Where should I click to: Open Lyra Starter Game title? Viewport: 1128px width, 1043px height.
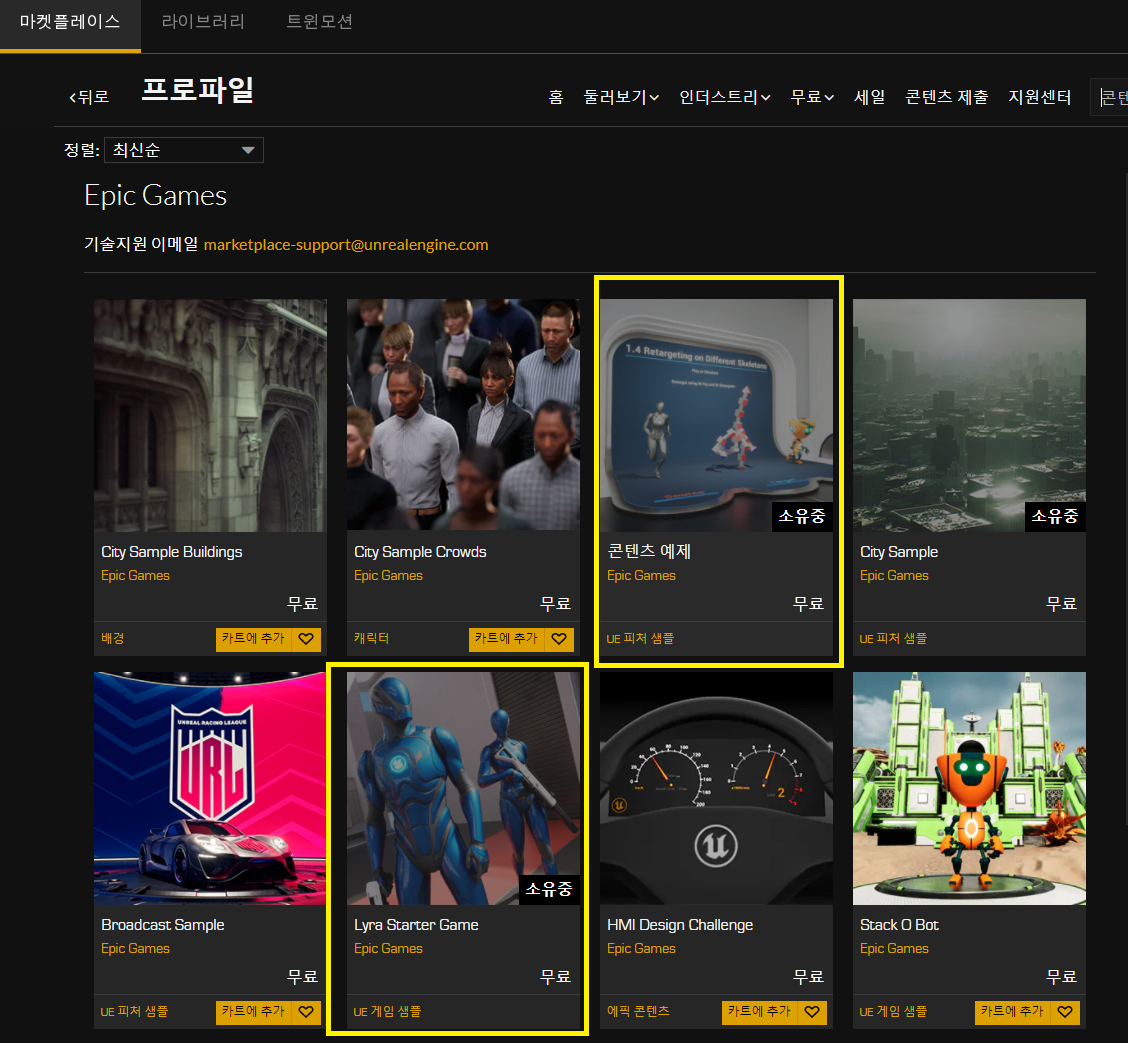click(x=417, y=925)
